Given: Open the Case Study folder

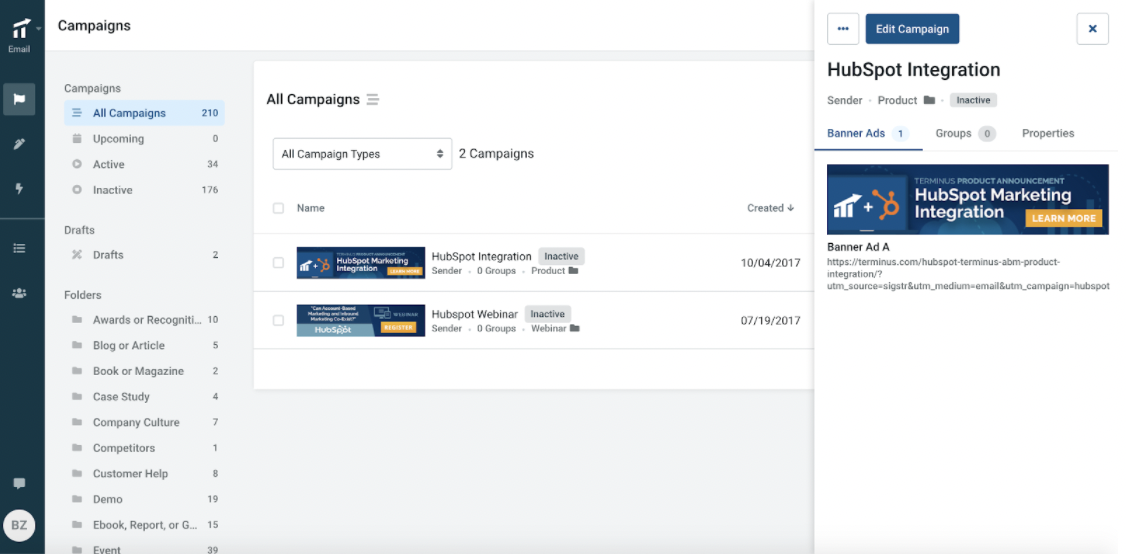Looking at the screenshot, I should pos(144,397).
